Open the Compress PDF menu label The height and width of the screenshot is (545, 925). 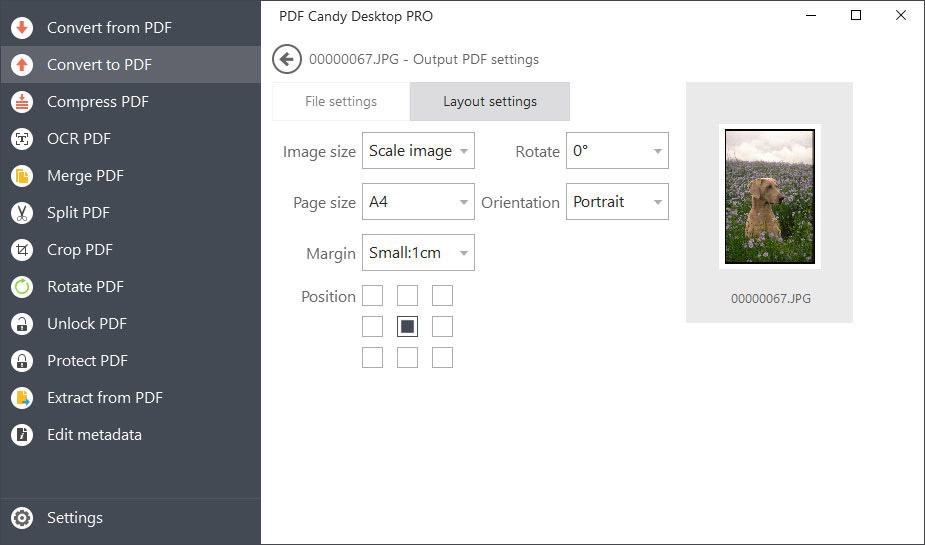[98, 101]
